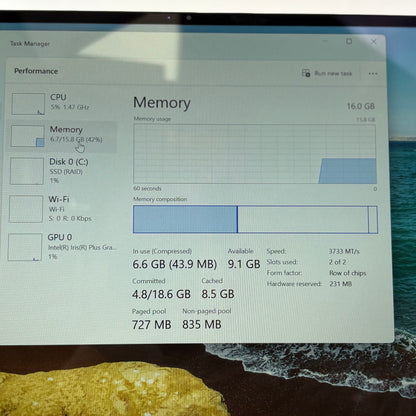The image size is (416, 416).
Task: Open the Disk 0 (C:) entry
Action: [63, 171]
